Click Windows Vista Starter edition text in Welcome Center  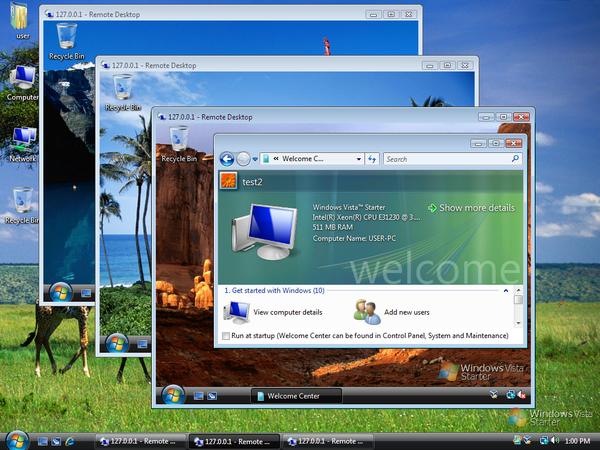tap(349, 207)
